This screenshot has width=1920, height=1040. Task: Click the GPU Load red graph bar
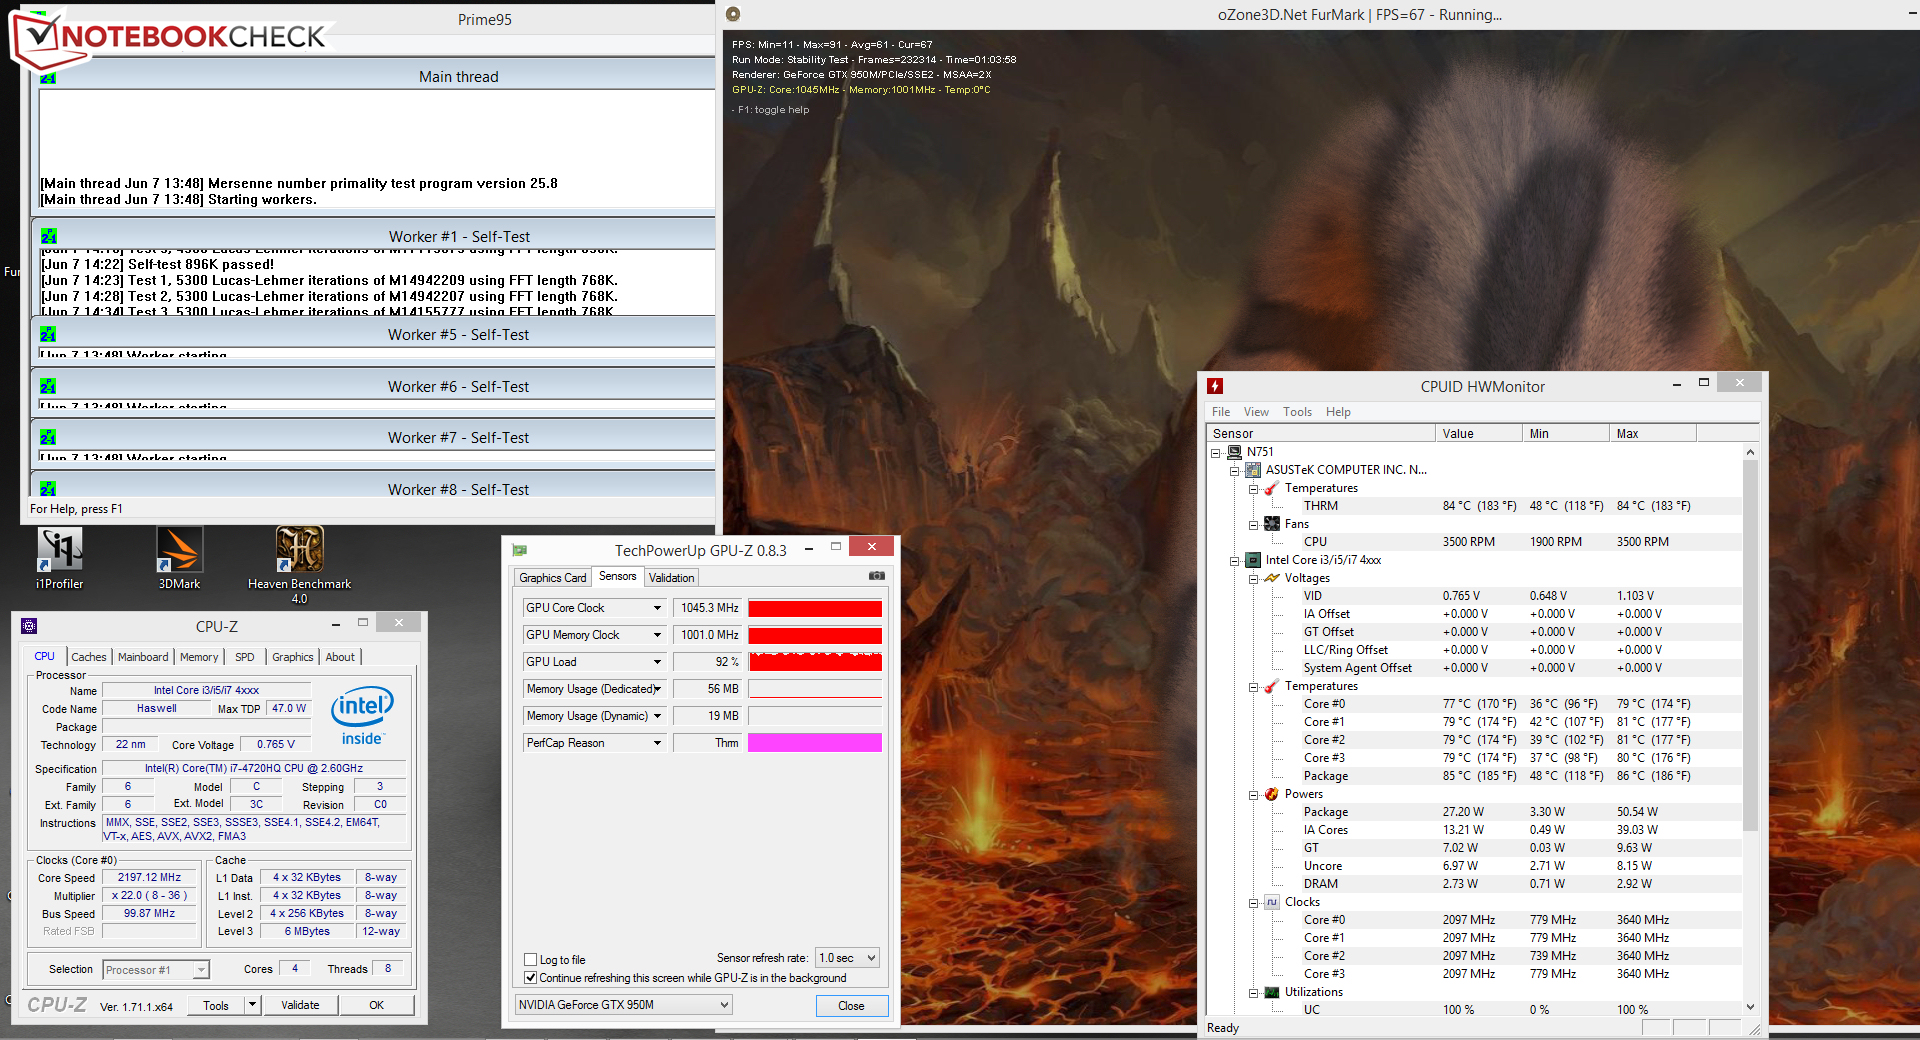pos(815,662)
